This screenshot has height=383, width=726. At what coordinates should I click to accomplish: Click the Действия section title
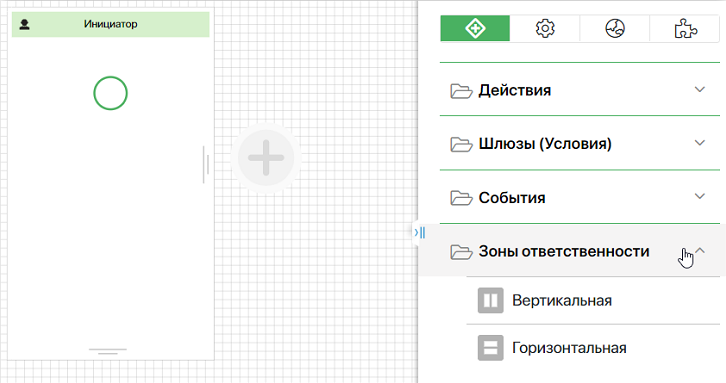click(514, 90)
